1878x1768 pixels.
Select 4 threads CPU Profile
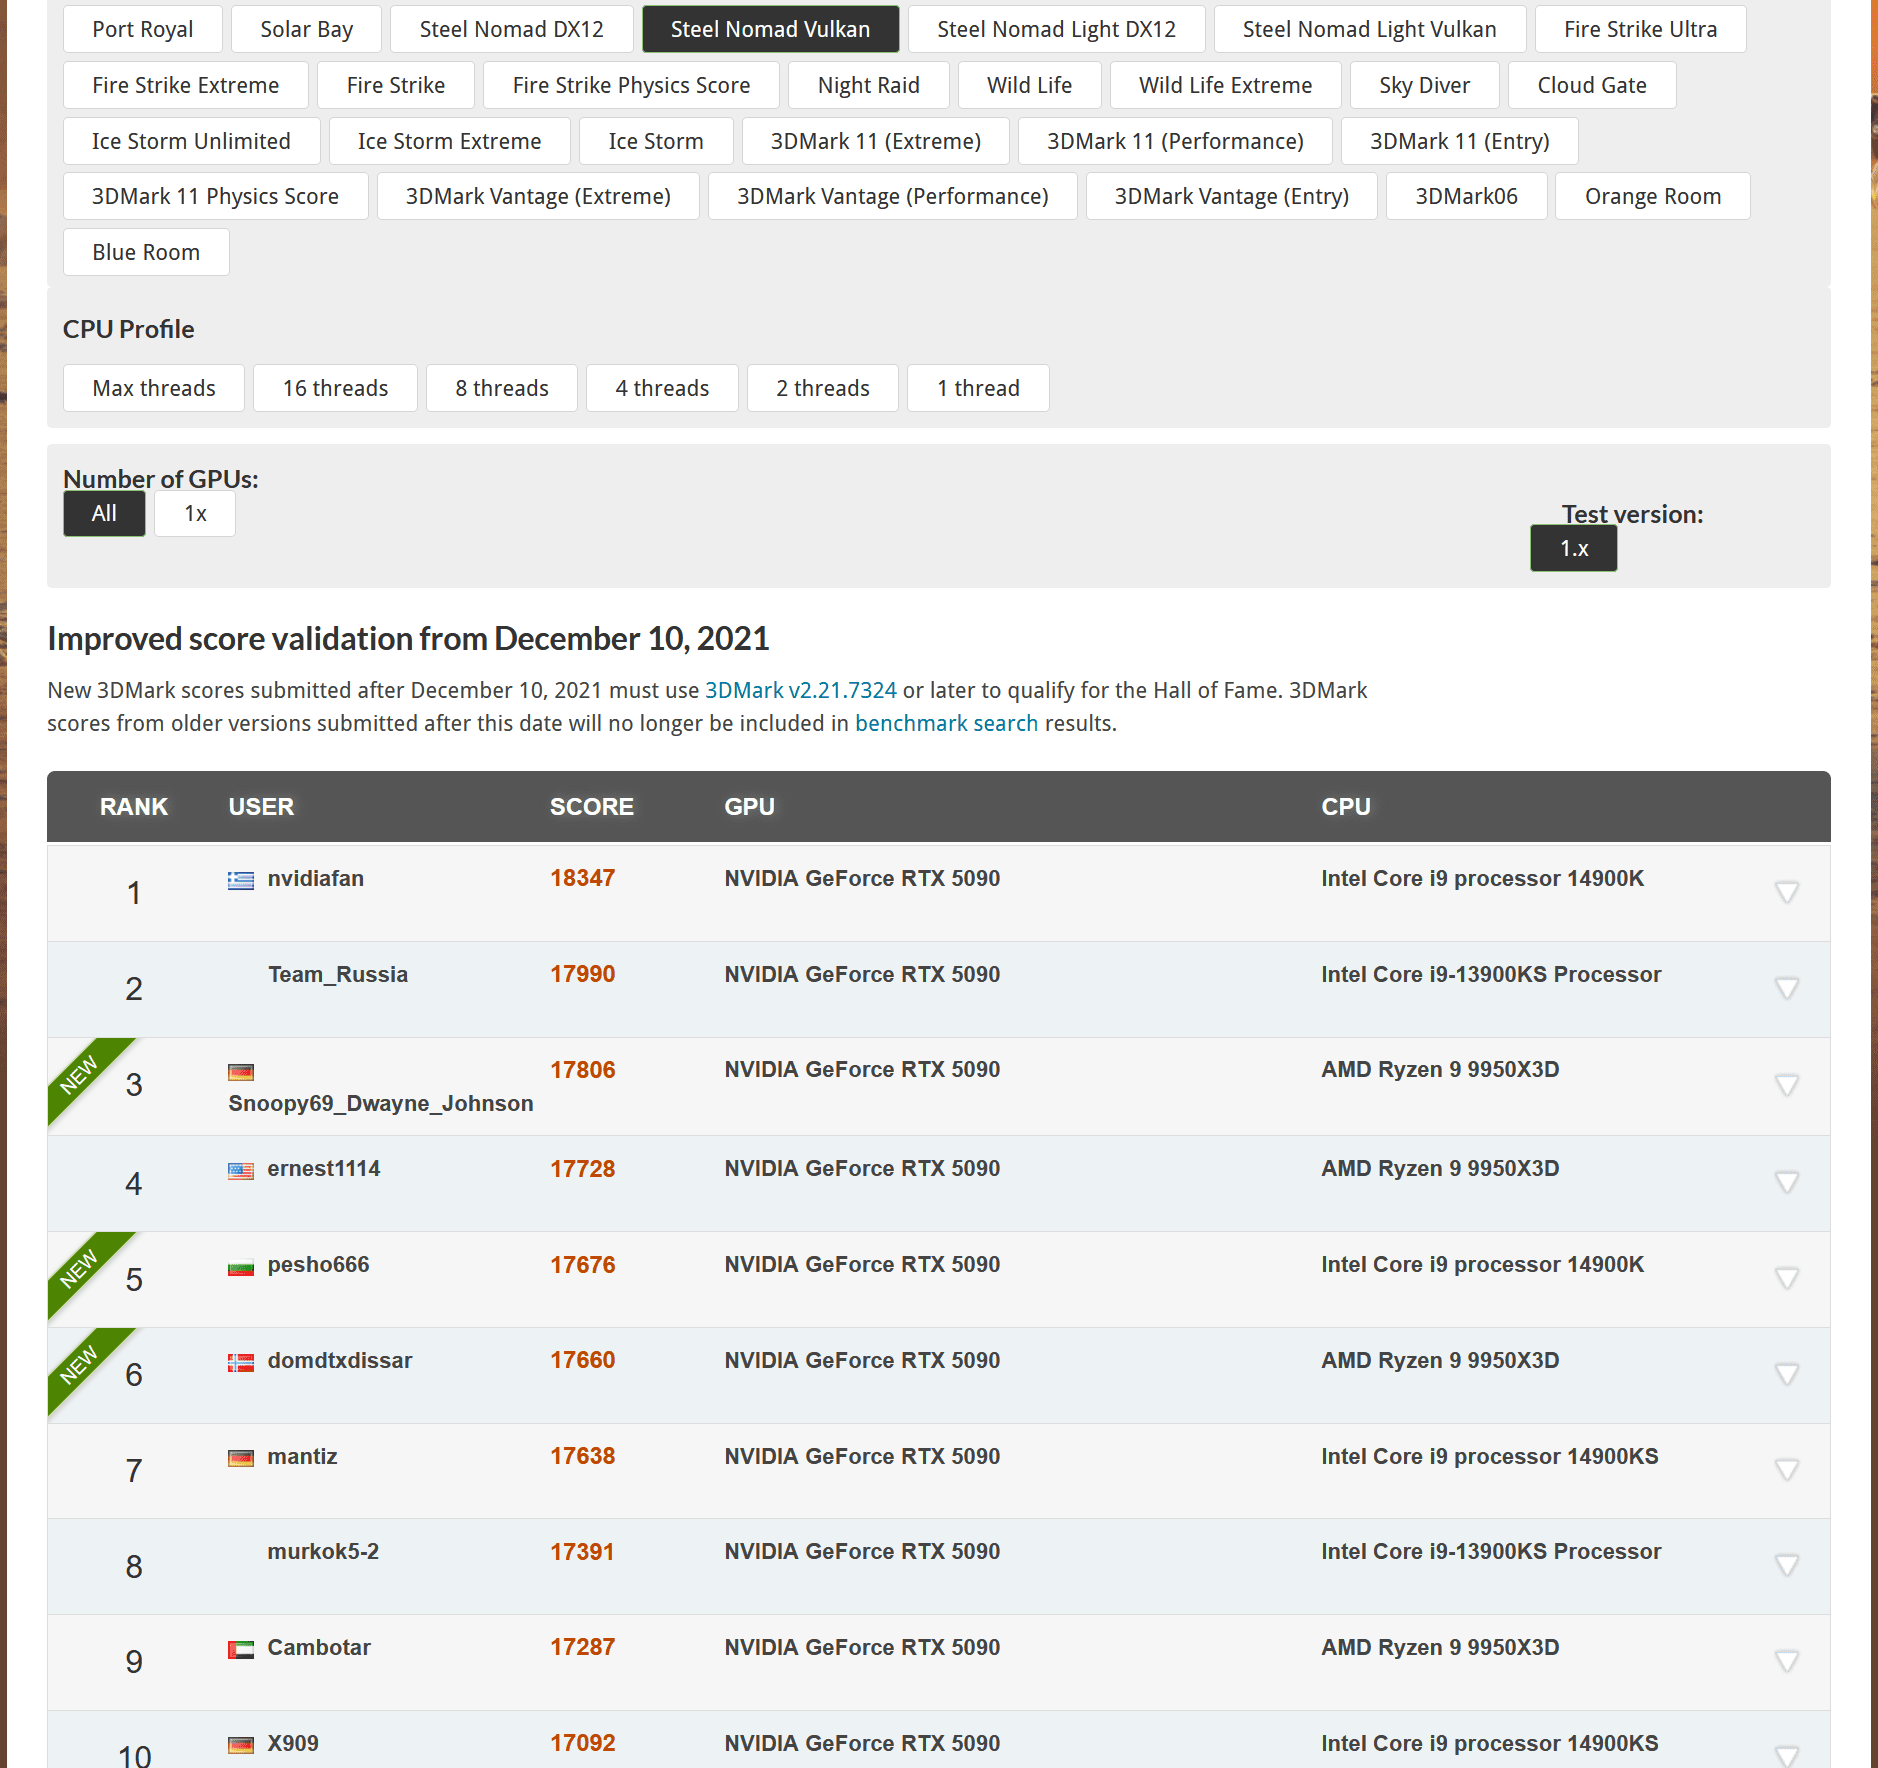click(662, 388)
